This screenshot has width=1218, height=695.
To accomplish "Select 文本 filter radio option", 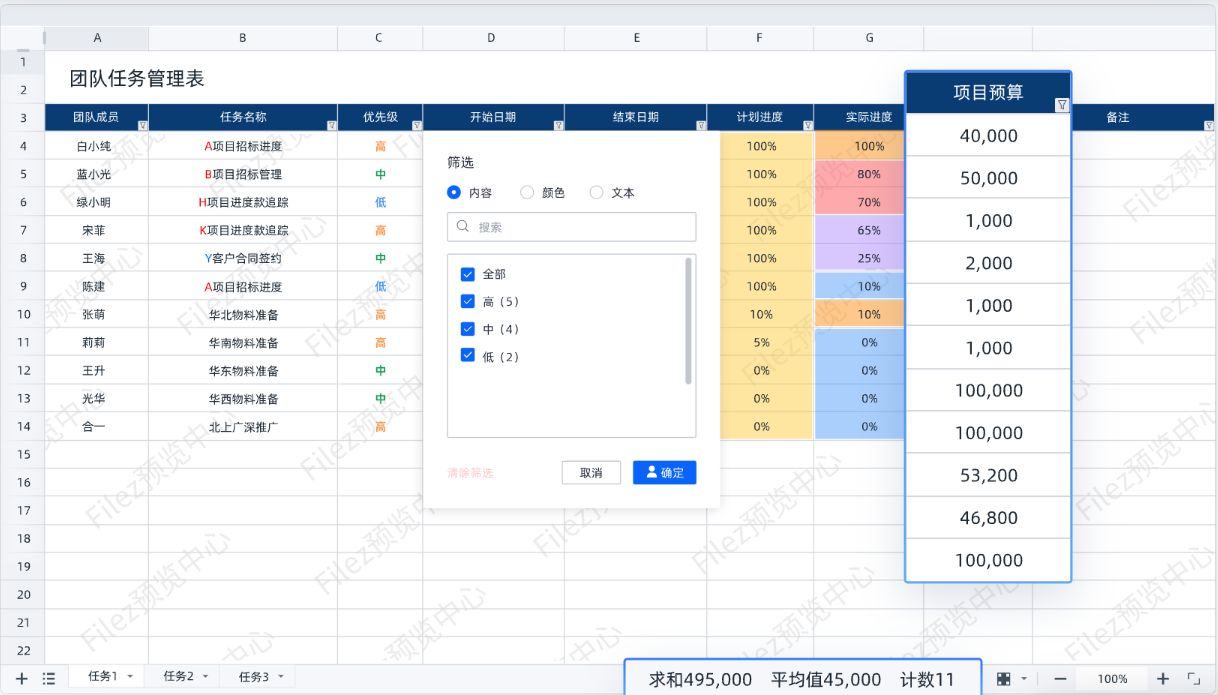I will pyautogui.click(x=597, y=193).
